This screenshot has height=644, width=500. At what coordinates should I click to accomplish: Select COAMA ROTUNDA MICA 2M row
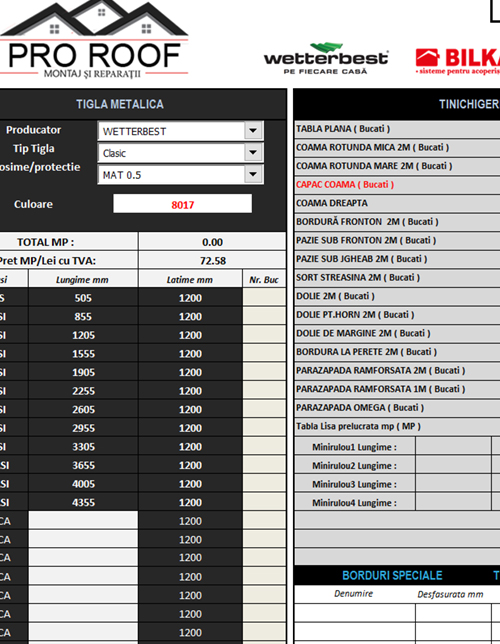397,147
